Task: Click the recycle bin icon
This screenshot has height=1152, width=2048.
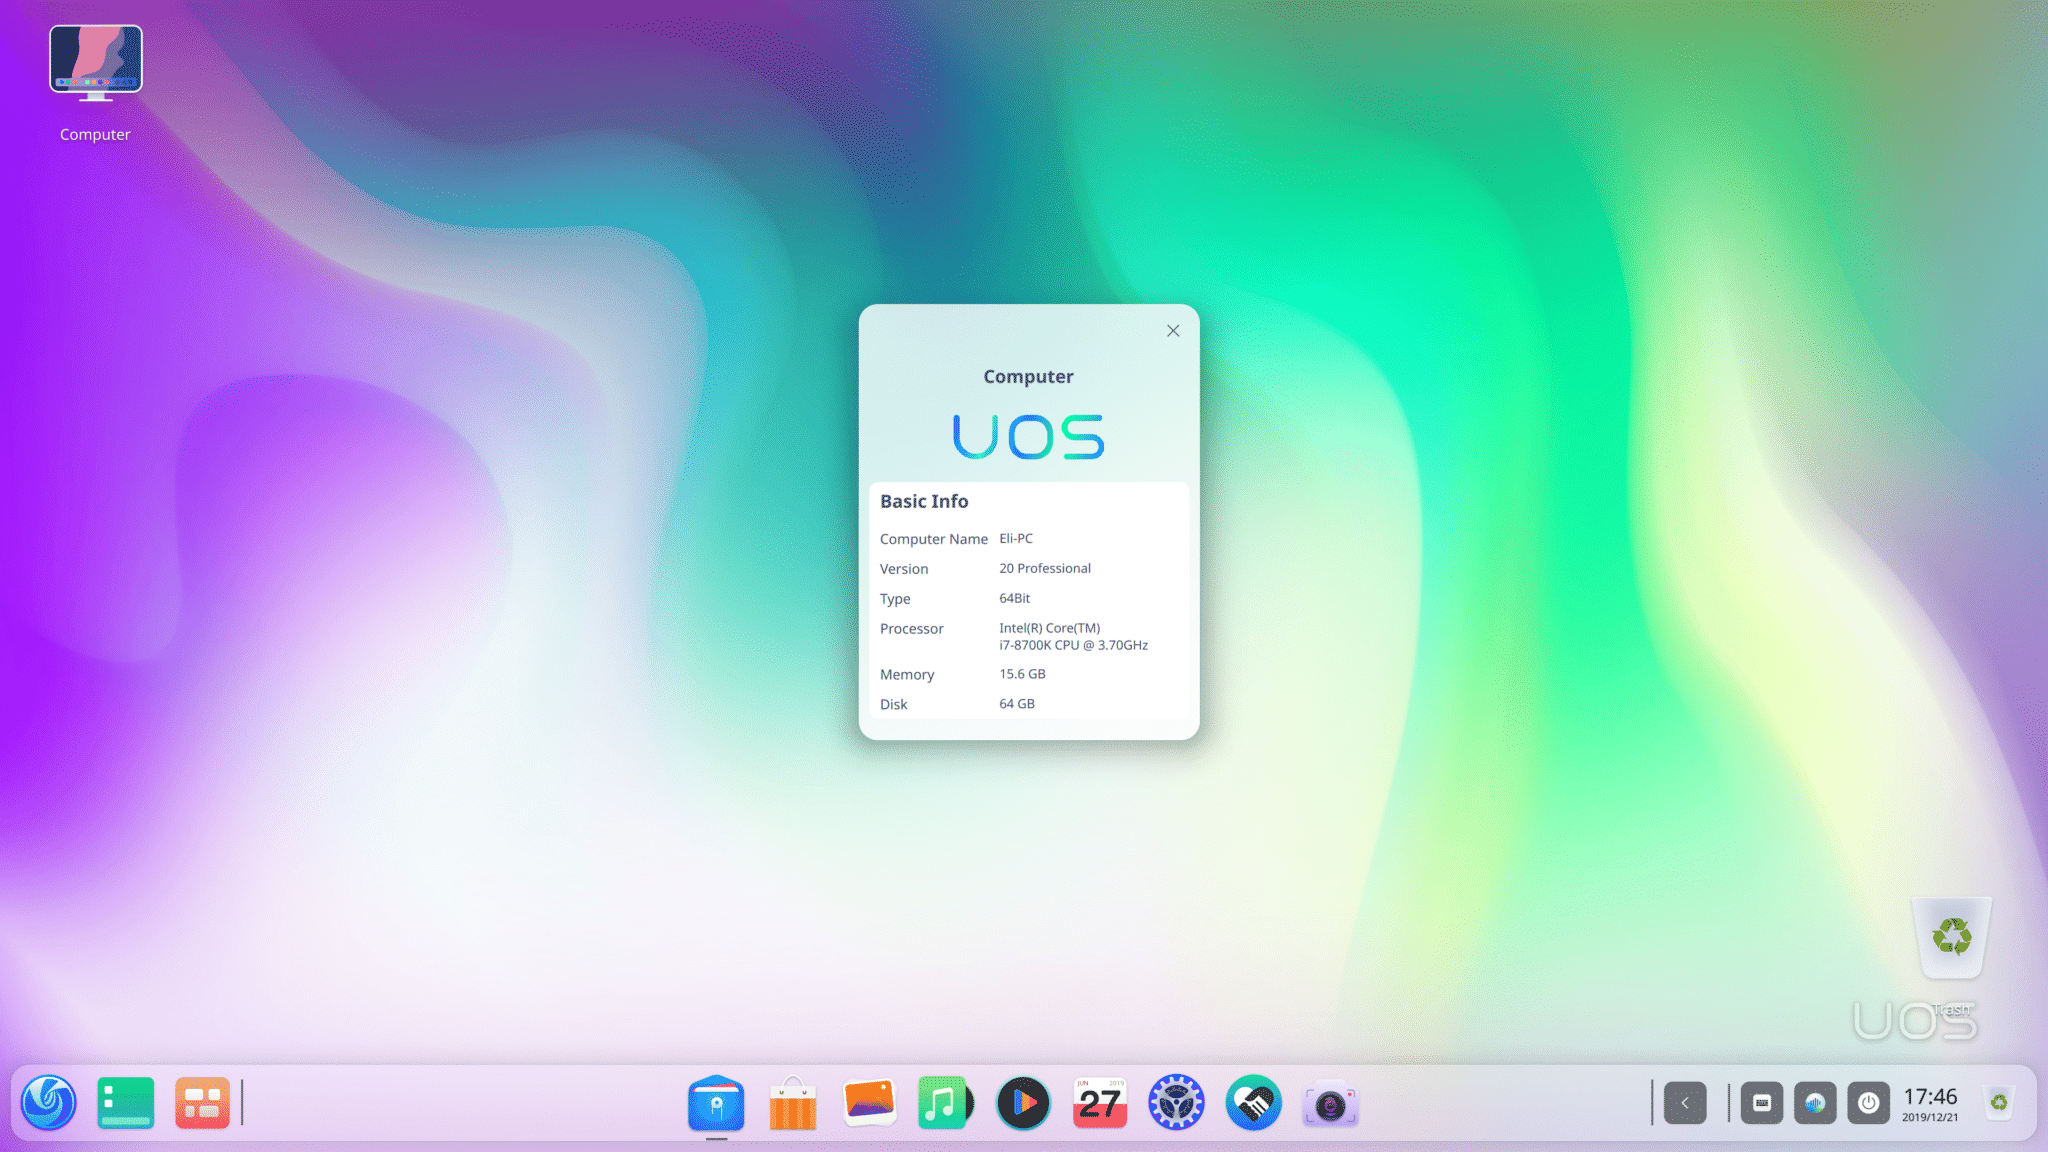Action: click(x=1952, y=935)
